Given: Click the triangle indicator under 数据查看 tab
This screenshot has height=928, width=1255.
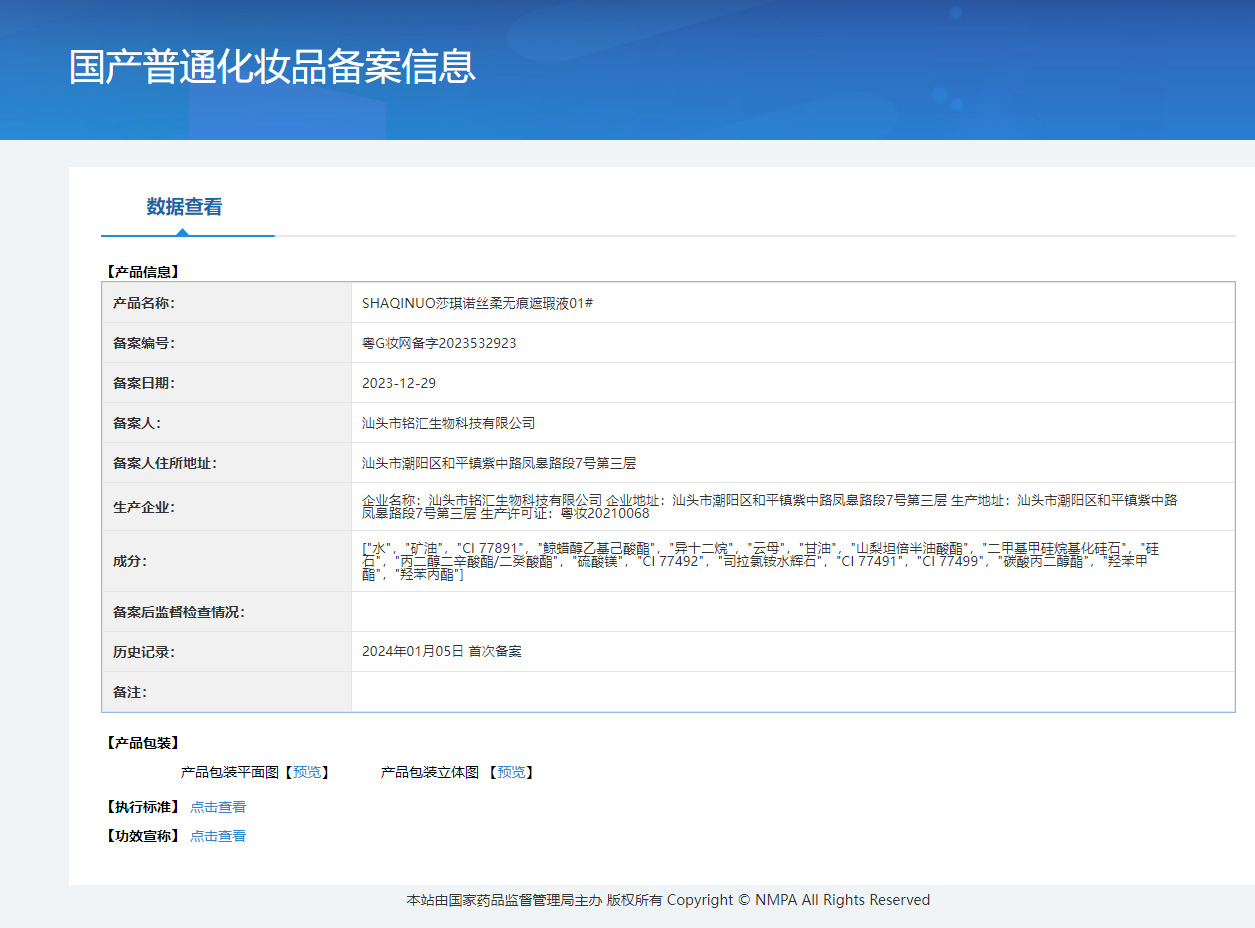Looking at the screenshot, I should click(x=182, y=232).
